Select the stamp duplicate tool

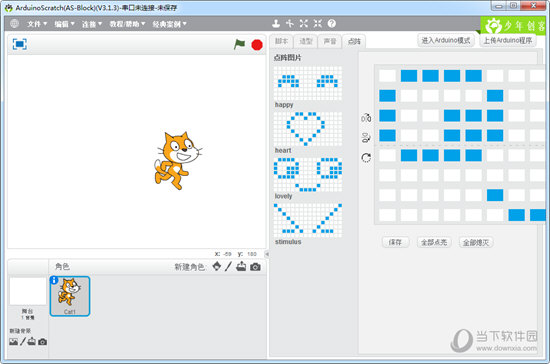click(276, 23)
